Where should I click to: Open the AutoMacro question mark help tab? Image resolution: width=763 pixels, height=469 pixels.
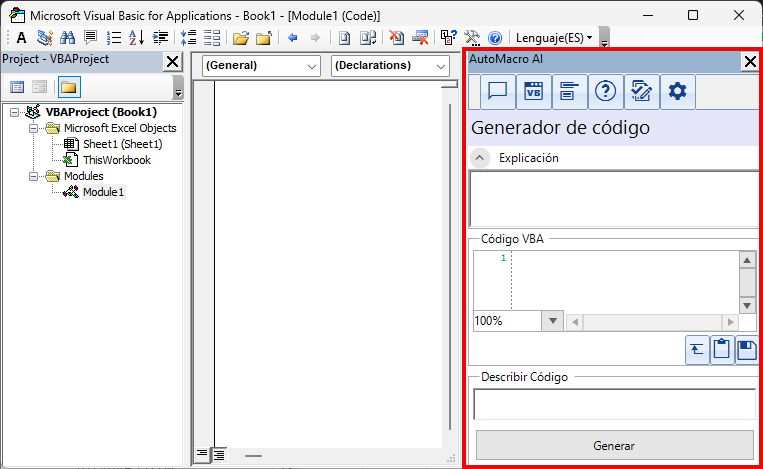coord(605,91)
